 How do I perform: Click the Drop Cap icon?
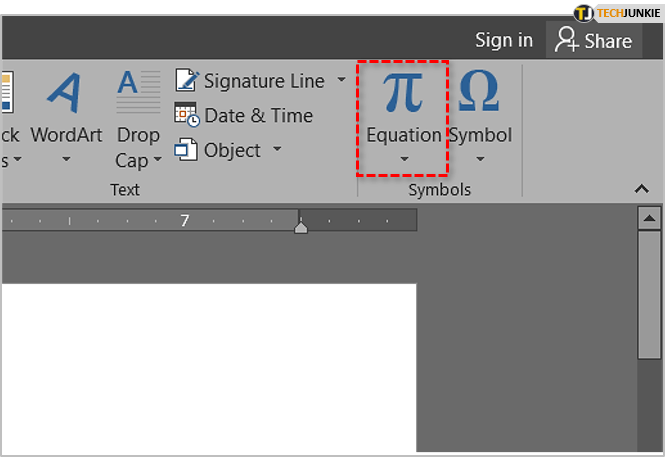(x=138, y=93)
